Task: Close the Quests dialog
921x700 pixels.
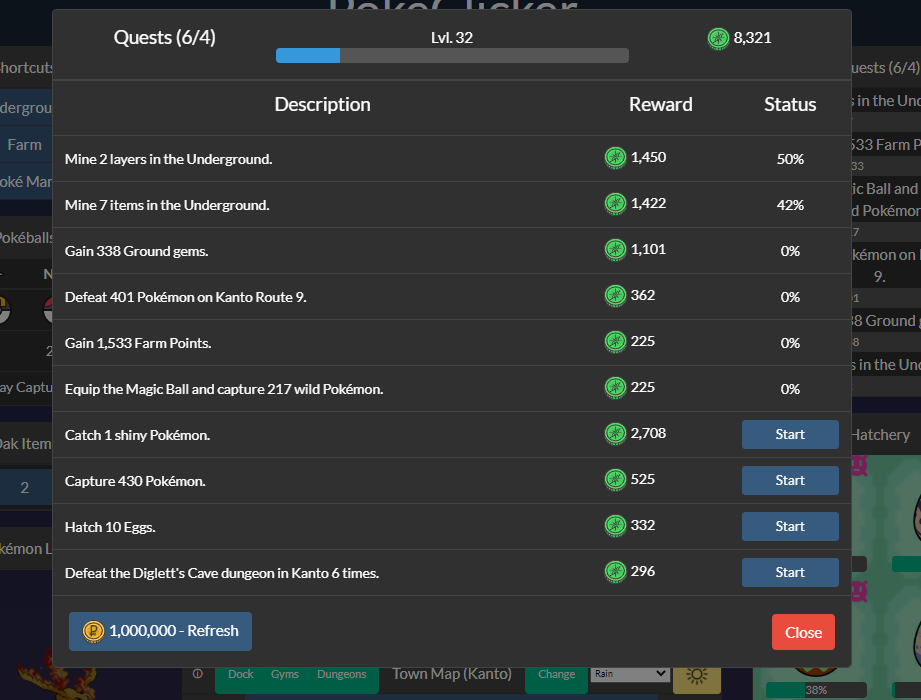Action: (803, 632)
